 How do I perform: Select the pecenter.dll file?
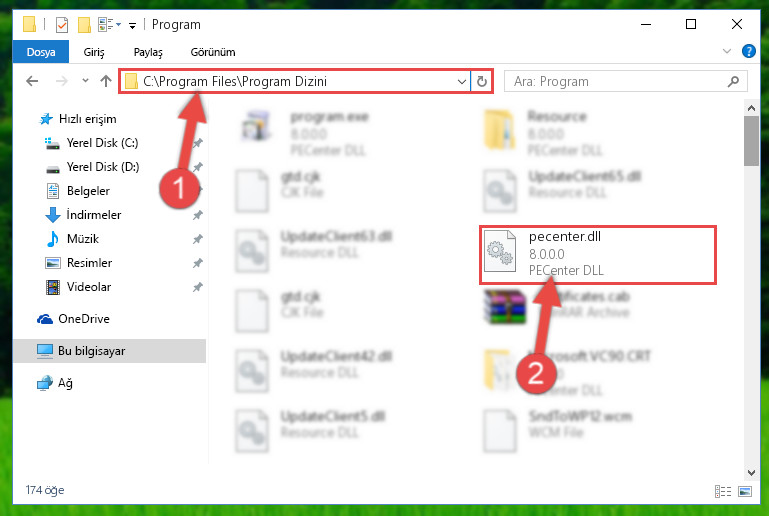598,255
